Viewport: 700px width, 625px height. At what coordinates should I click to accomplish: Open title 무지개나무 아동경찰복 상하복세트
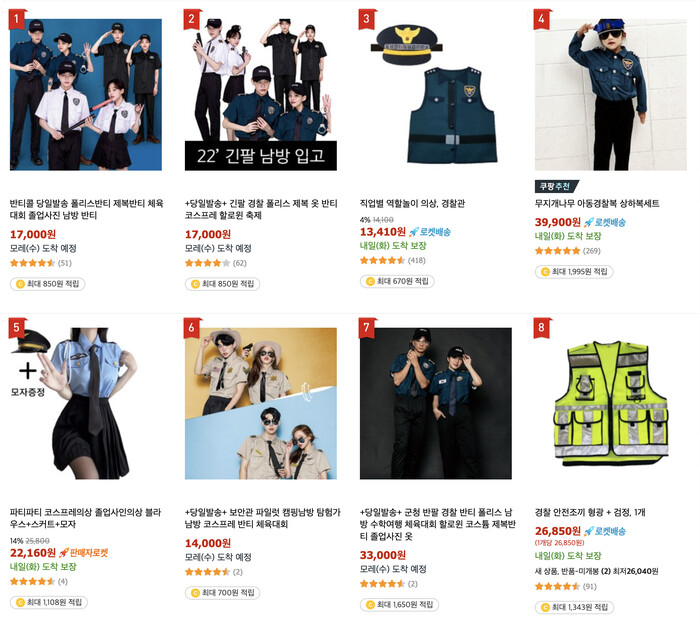click(x=597, y=204)
